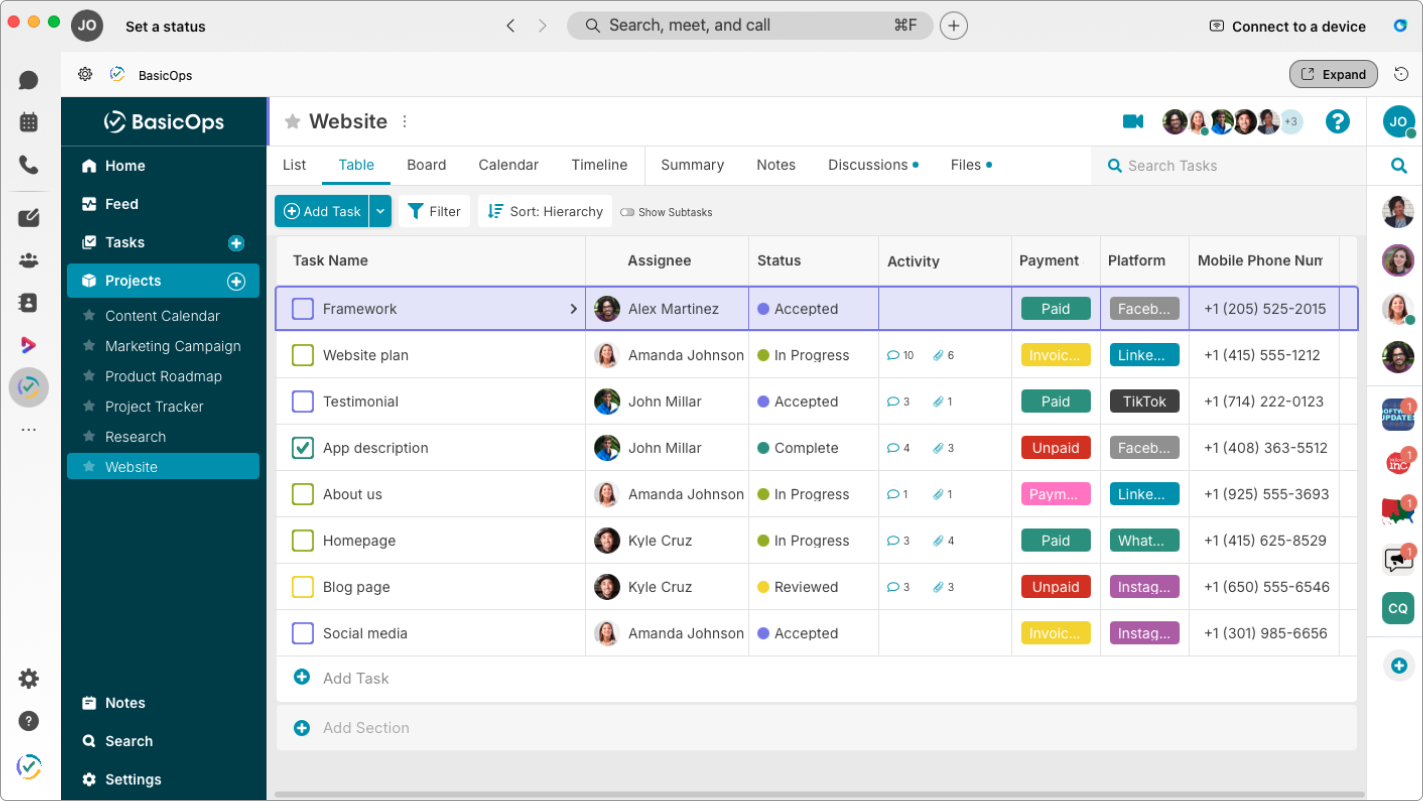The height and width of the screenshot is (801, 1423).
Task: Click the Paid payment tag for Framework
Action: [x=1056, y=309]
